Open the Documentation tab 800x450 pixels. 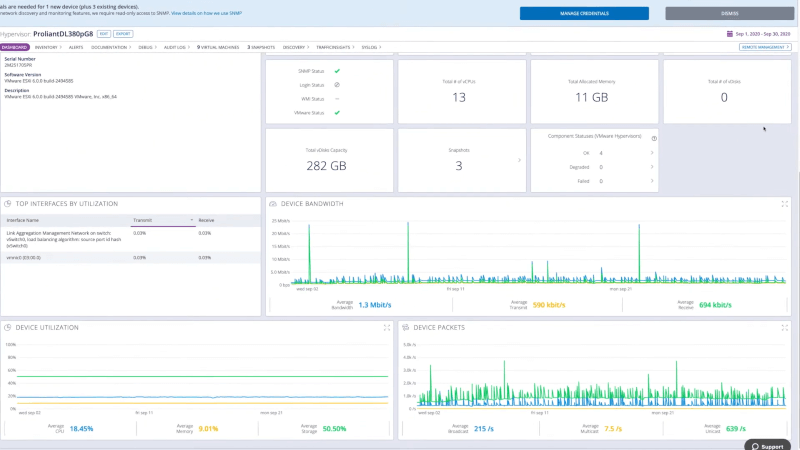point(111,47)
